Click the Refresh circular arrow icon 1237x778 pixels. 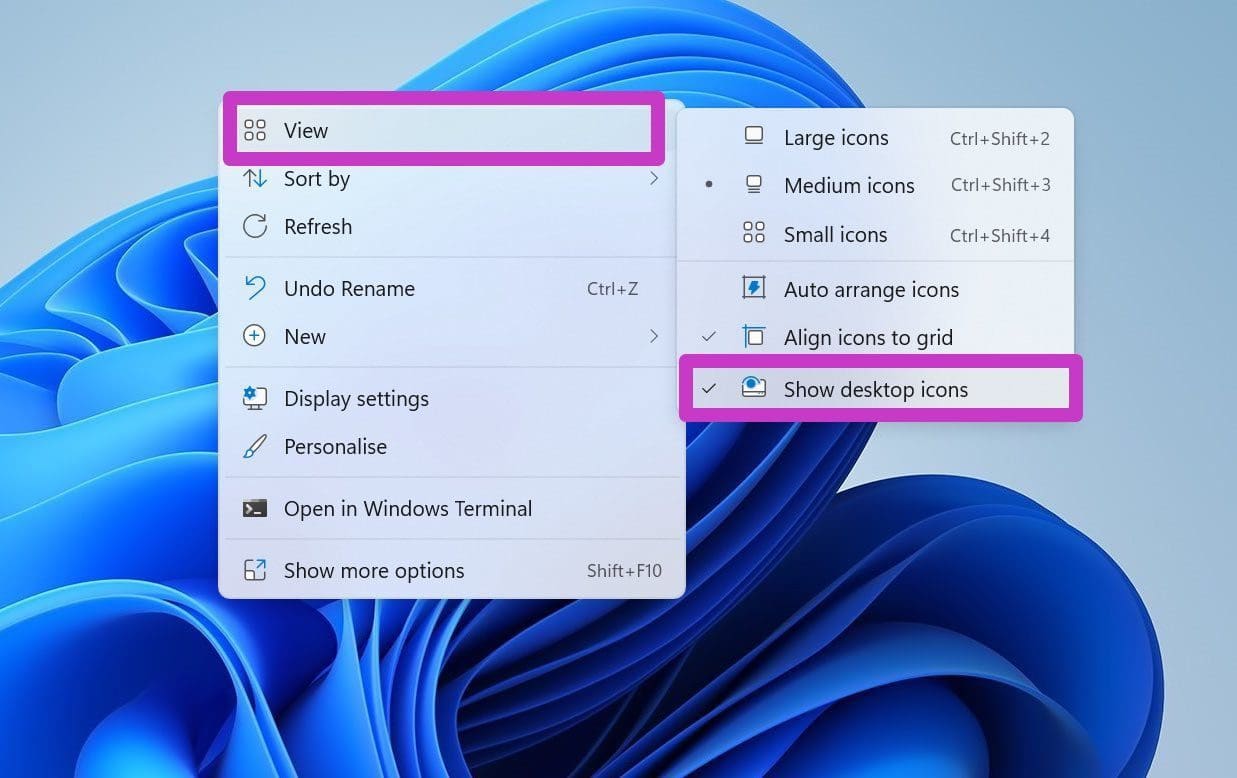tap(255, 226)
